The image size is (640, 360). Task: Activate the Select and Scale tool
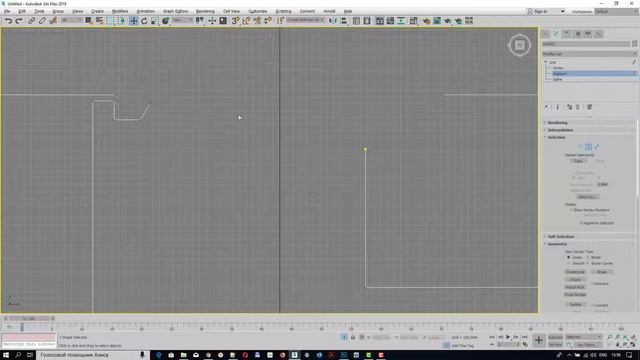[155, 20]
